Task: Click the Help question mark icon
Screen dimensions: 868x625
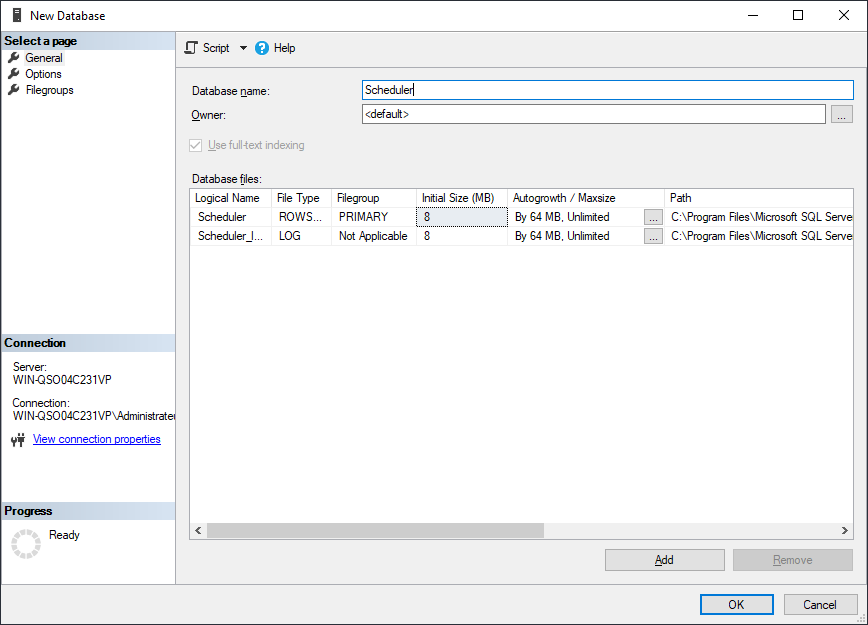Action: pos(263,48)
